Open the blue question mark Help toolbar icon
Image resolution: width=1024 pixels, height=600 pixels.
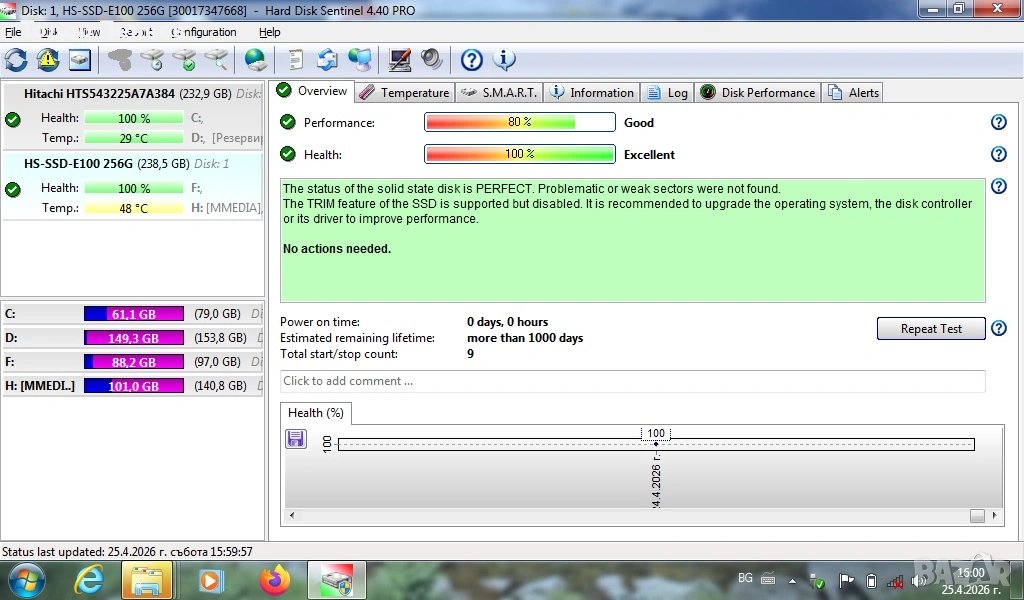point(472,60)
